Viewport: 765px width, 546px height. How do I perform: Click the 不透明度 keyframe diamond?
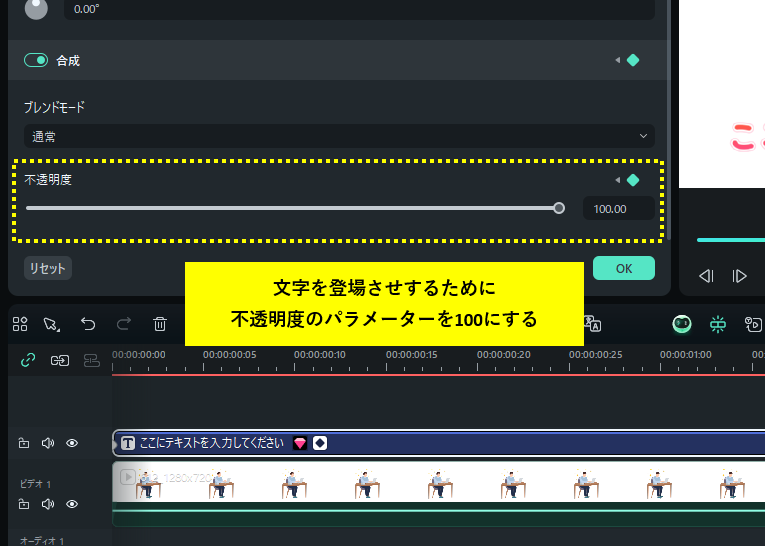(x=633, y=180)
